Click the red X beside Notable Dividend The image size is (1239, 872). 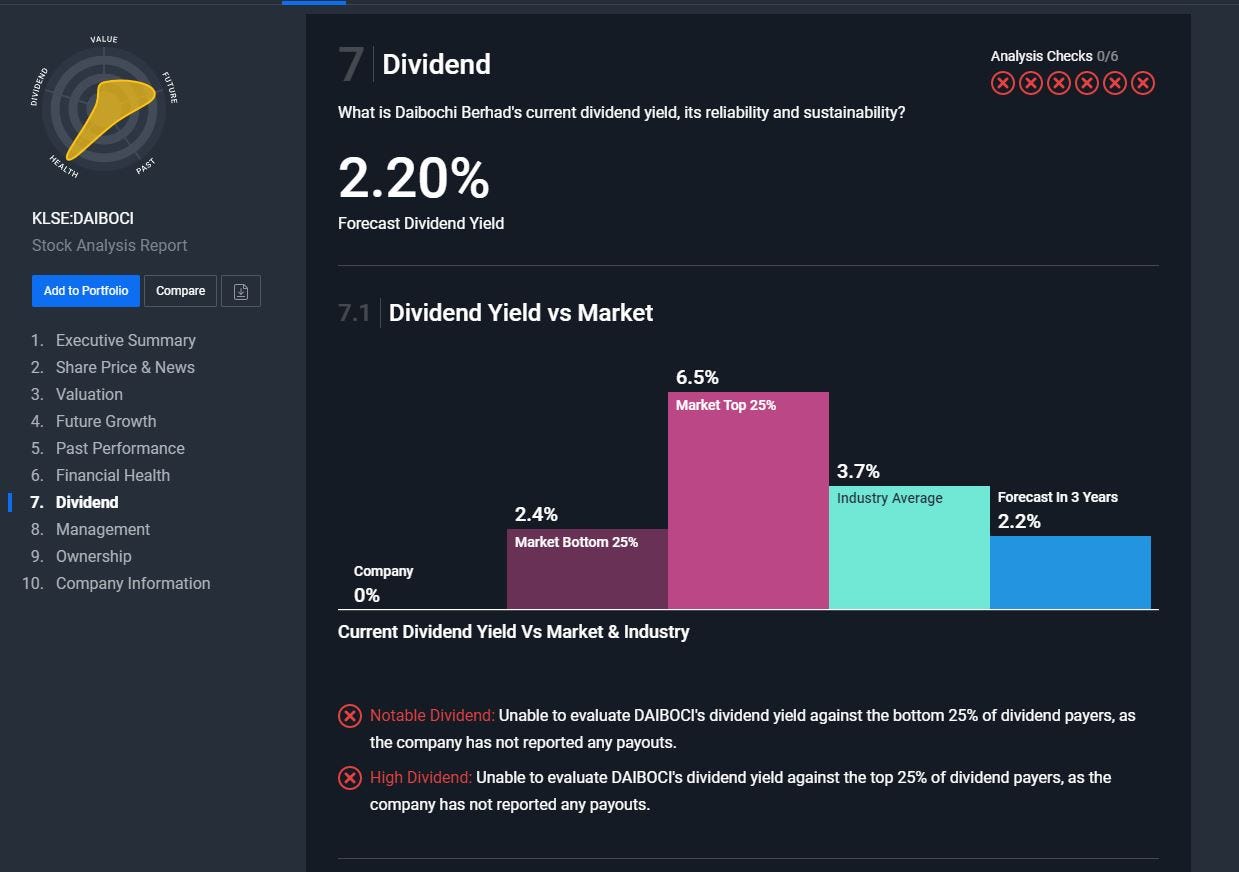point(349,716)
